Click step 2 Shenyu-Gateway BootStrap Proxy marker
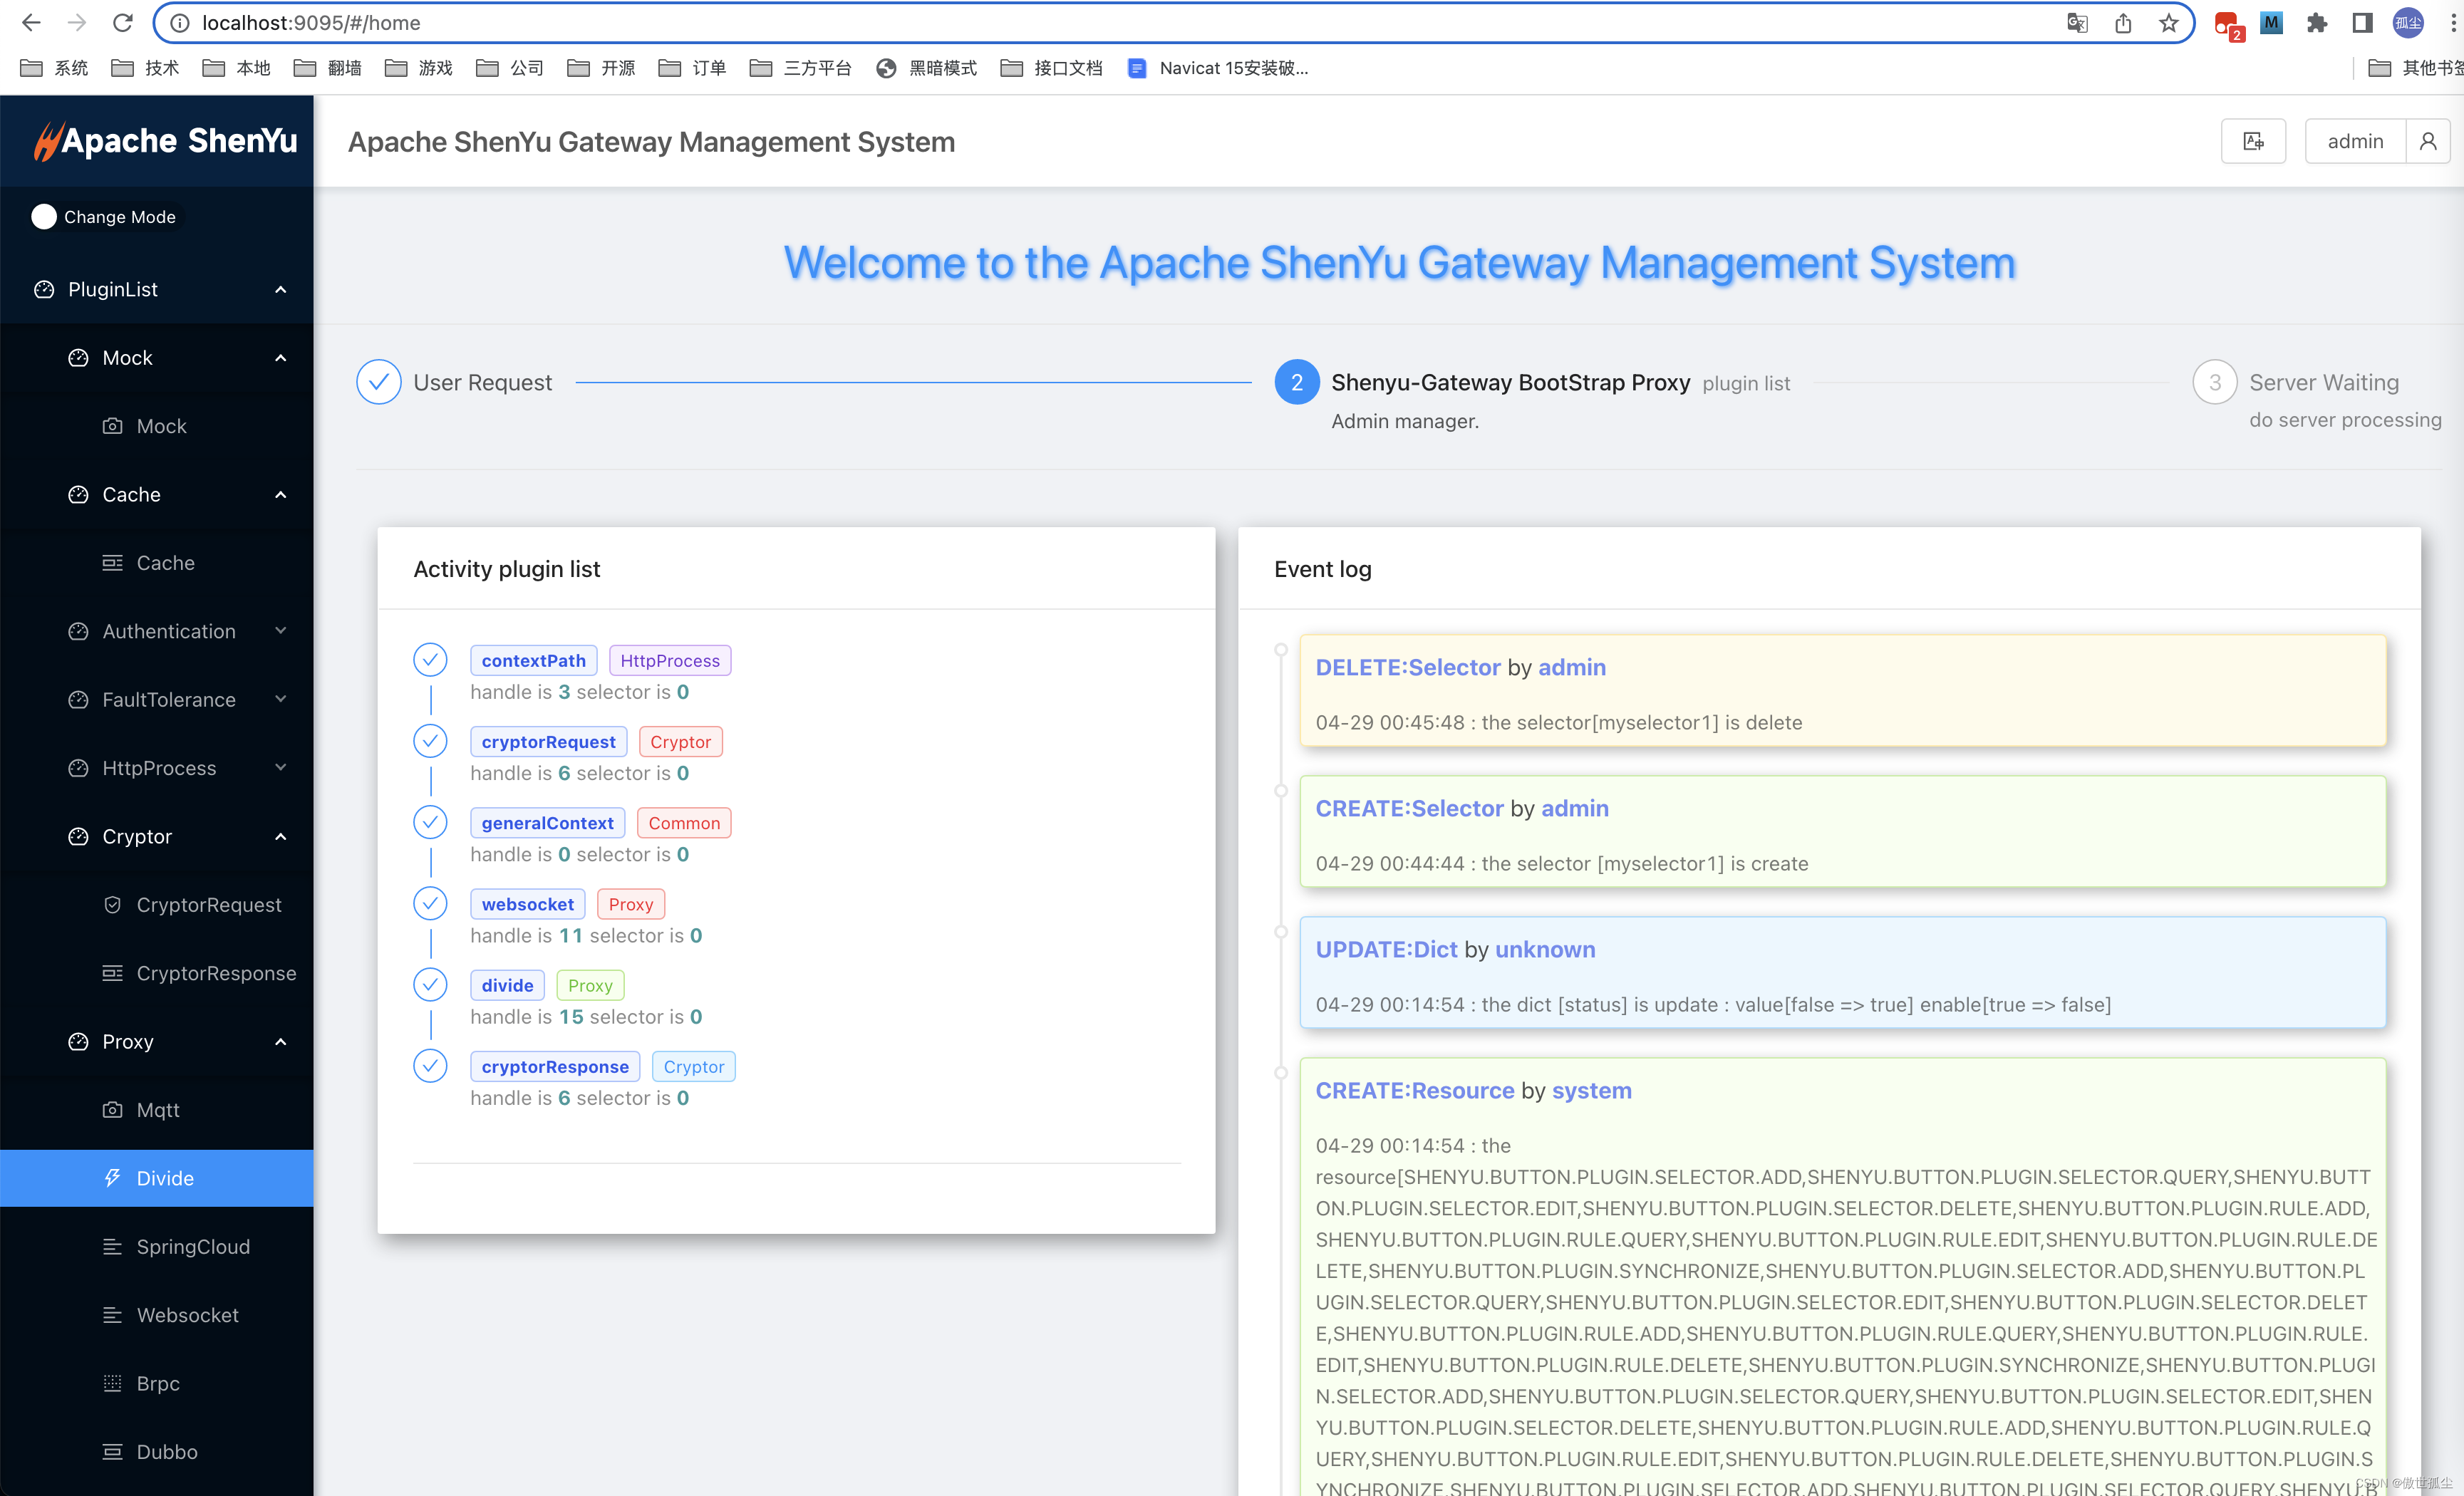 click(x=1296, y=382)
